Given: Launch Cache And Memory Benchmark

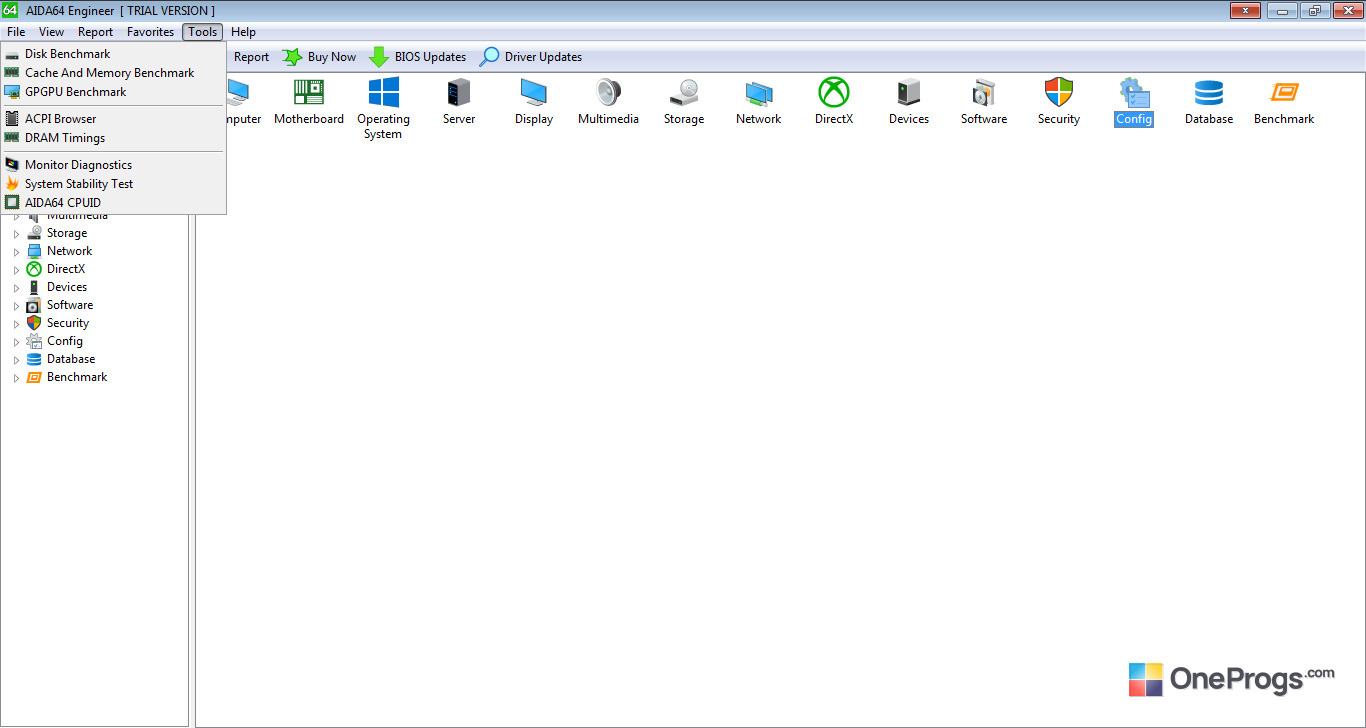Looking at the screenshot, I should point(114,73).
